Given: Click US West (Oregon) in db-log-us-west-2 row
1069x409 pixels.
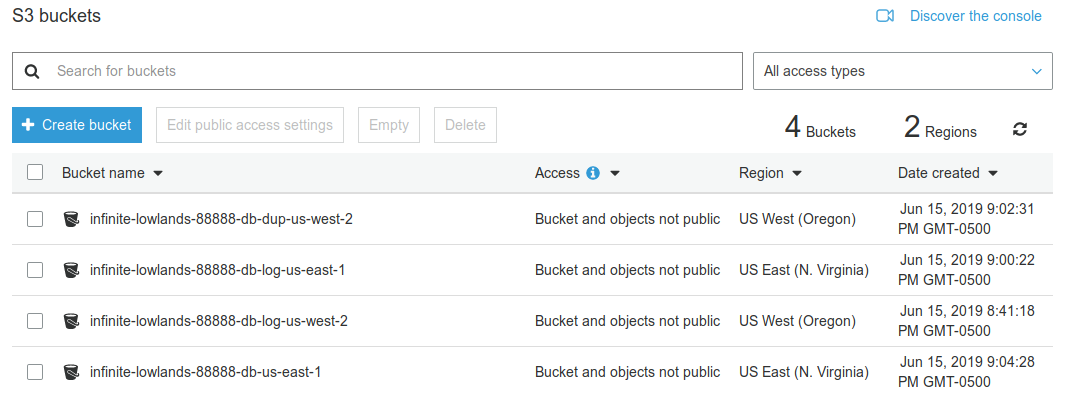Looking at the screenshot, I should pos(797,320).
